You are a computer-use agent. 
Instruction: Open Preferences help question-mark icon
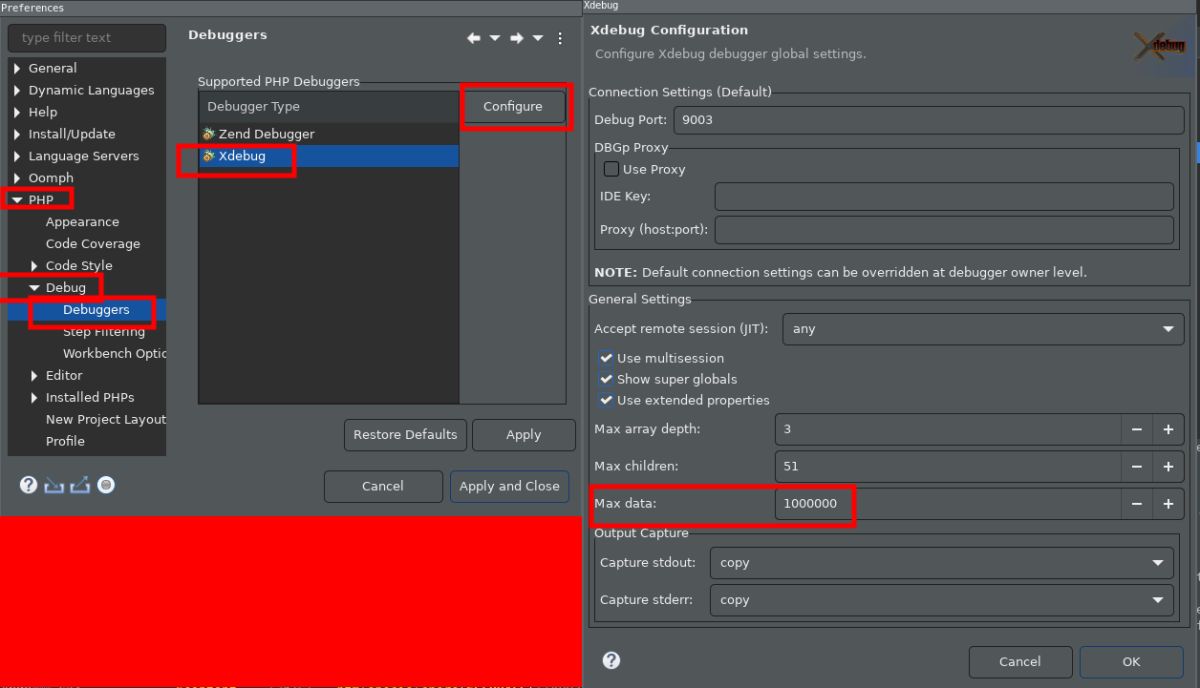pyautogui.click(x=28, y=485)
